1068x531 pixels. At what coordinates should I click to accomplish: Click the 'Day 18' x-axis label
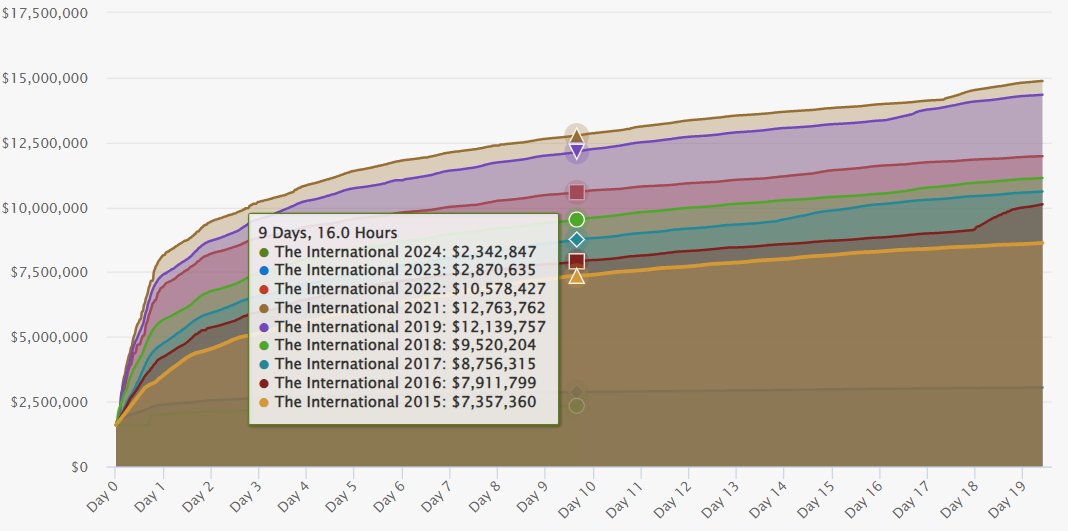click(x=957, y=498)
